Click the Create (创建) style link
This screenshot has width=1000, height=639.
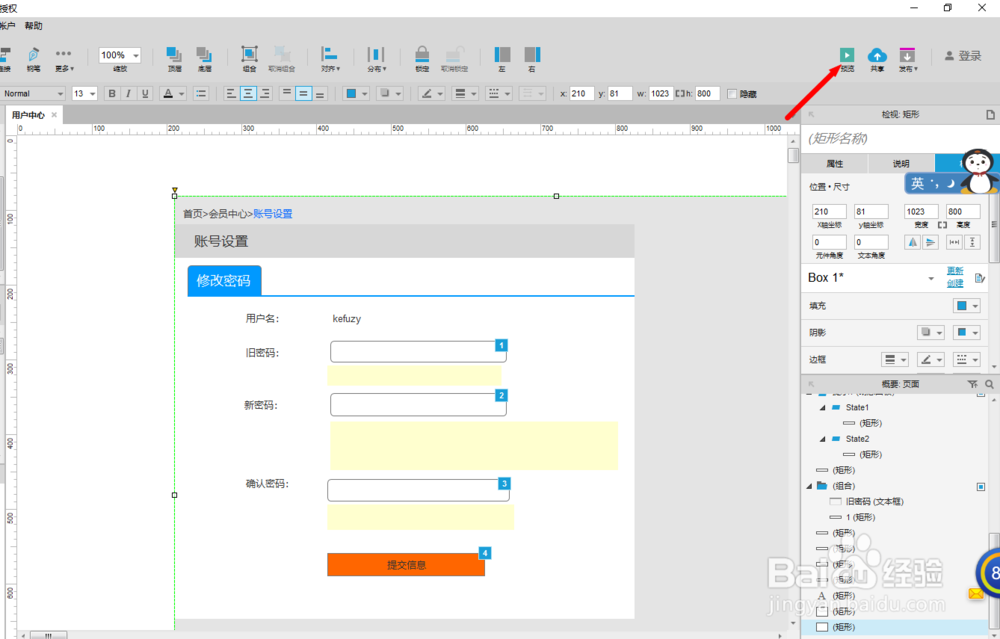point(955,283)
